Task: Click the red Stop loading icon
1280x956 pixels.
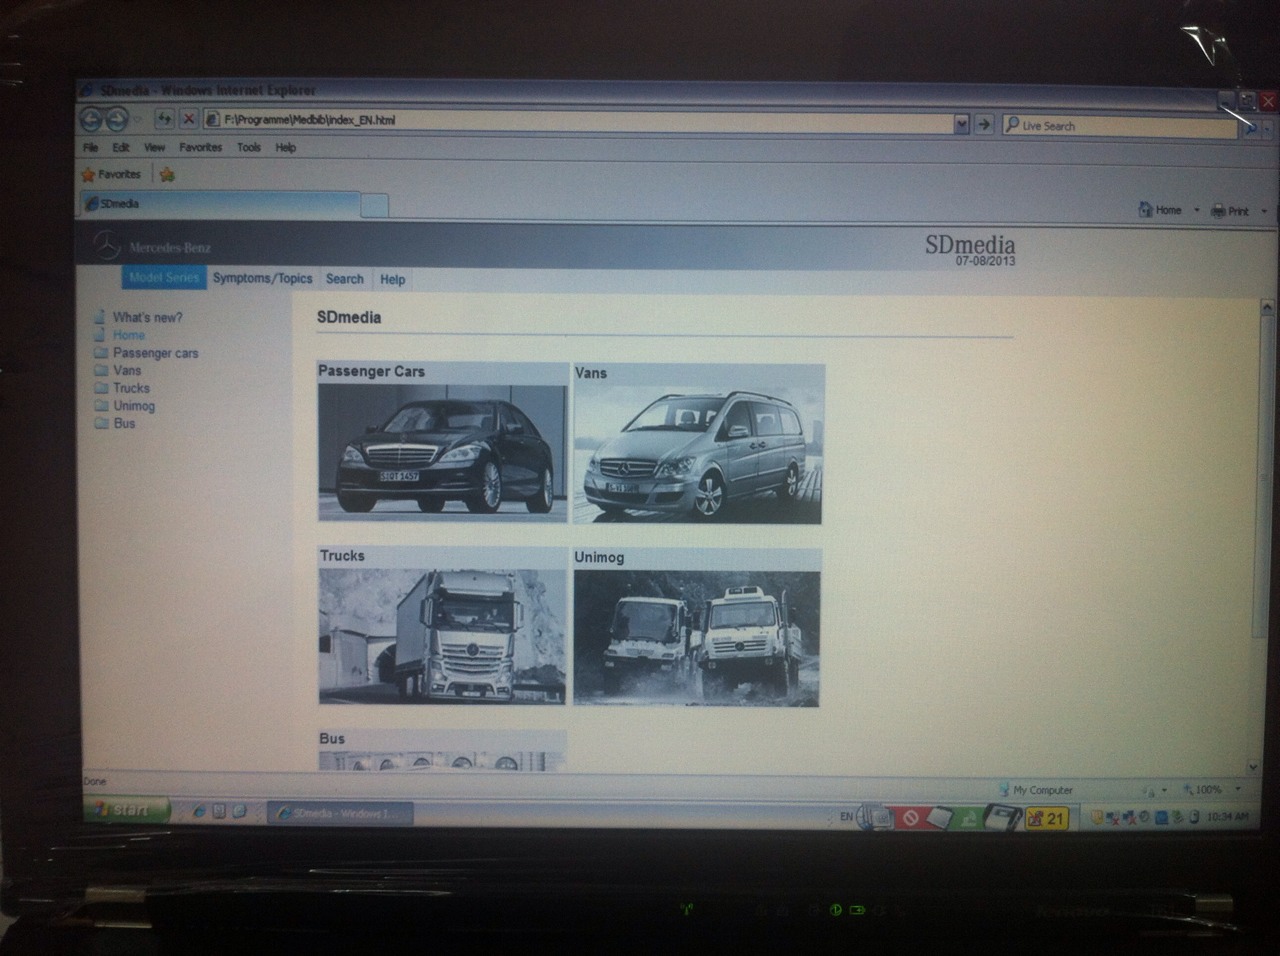Action: click(188, 119)
